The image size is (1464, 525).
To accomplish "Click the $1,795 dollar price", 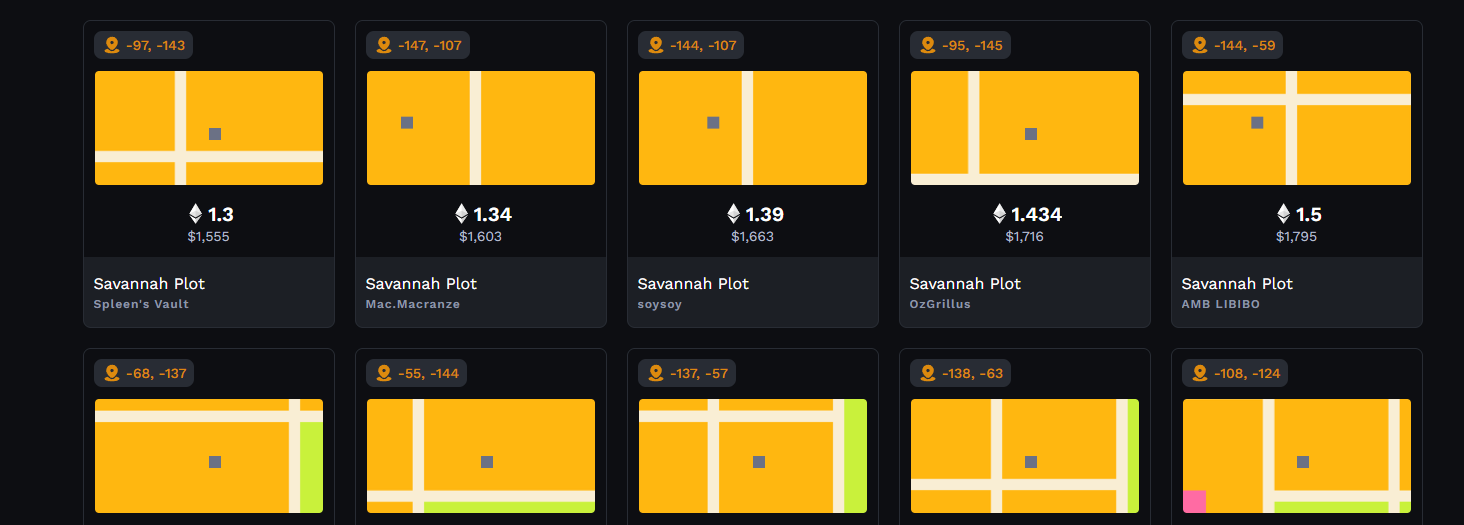I will coord(1297,237).
